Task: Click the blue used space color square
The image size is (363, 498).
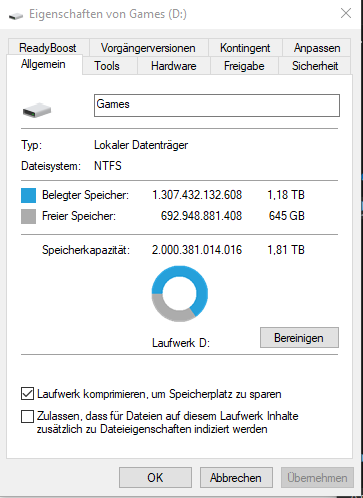Action: click(x=28, y=195)
